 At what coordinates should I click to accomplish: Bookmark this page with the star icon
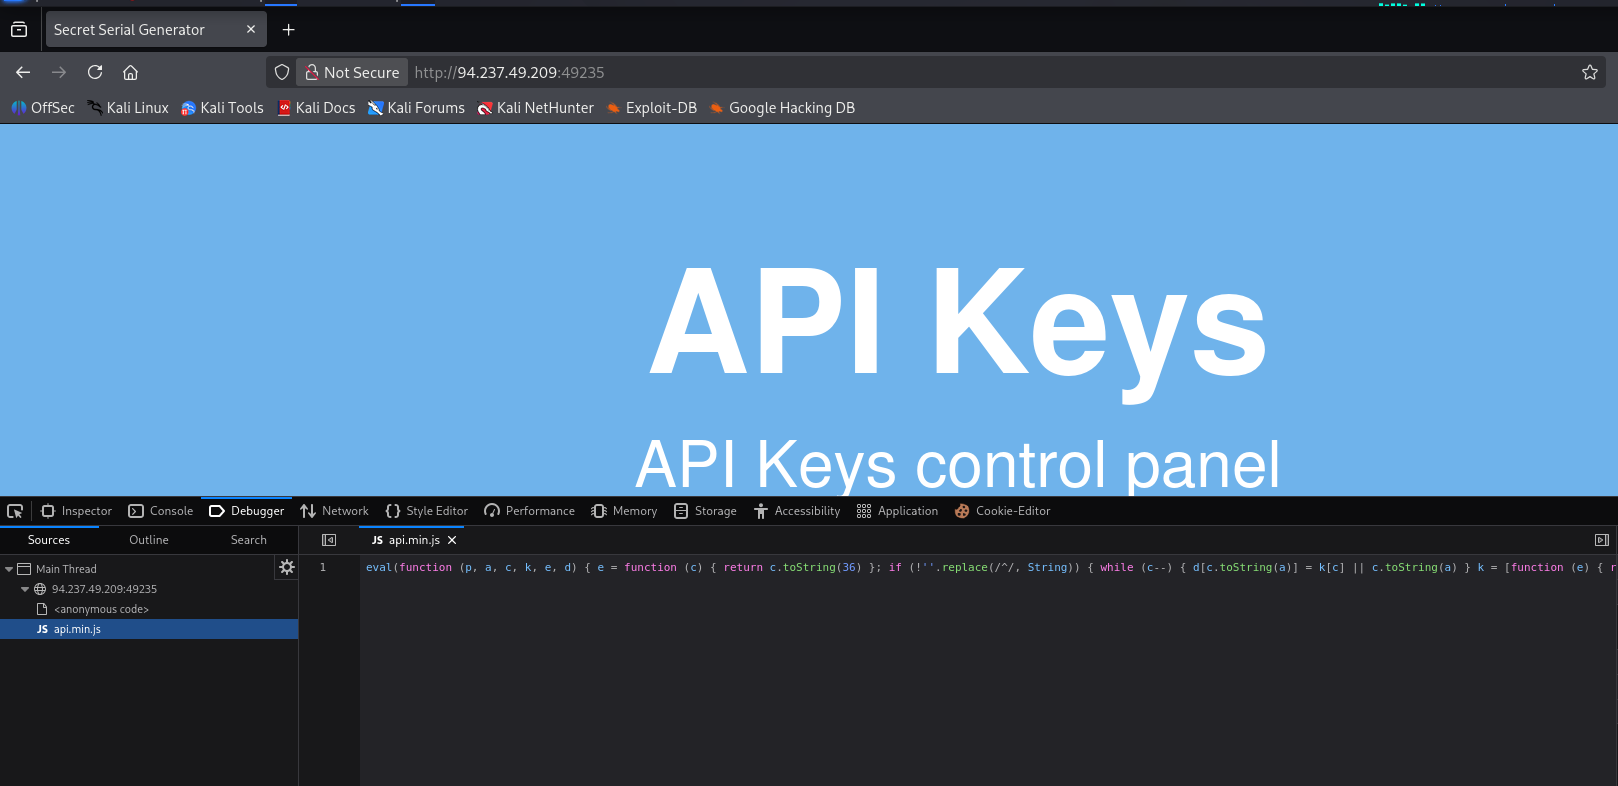[x=1589, y=72]
